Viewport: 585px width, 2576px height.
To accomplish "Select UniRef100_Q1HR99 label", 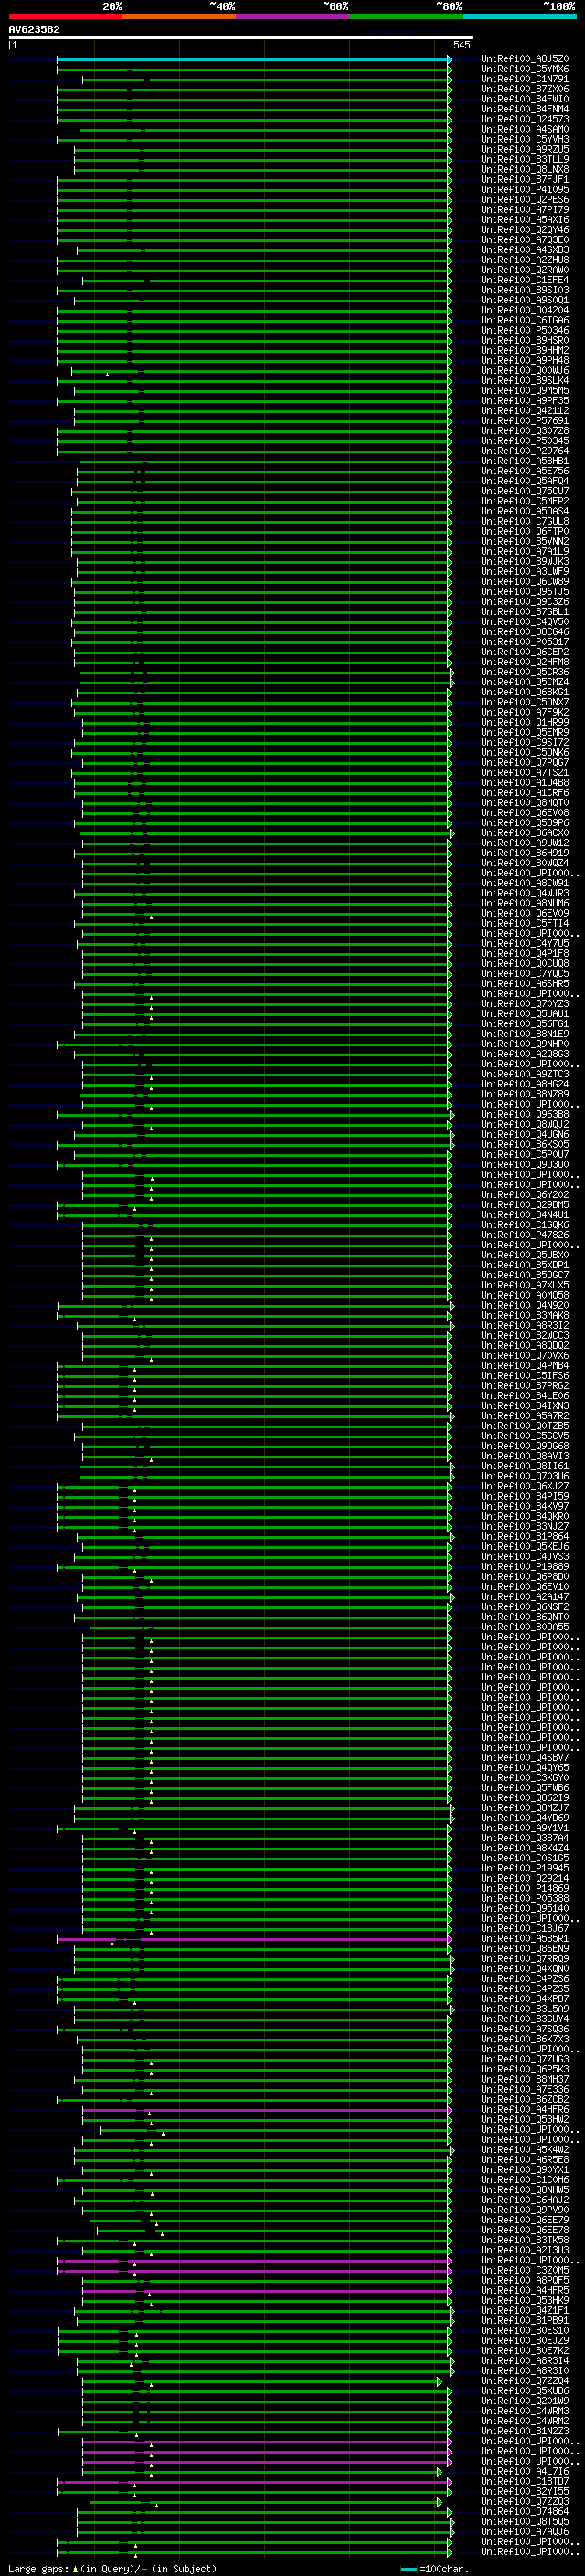I will tap(525, 722).
